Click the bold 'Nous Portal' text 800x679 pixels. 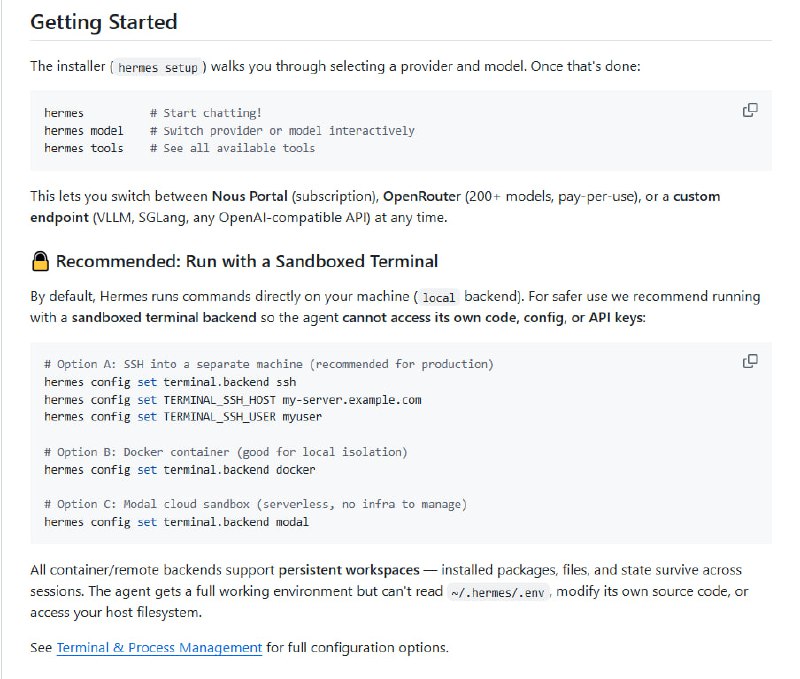coord(251,196)
